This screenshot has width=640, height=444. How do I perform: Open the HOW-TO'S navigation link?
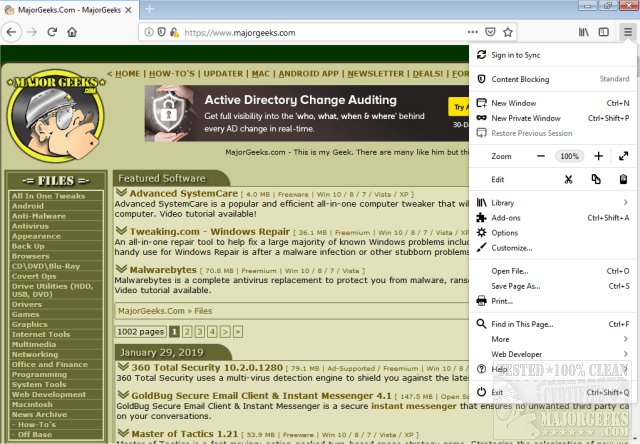[x=172, y=74]
